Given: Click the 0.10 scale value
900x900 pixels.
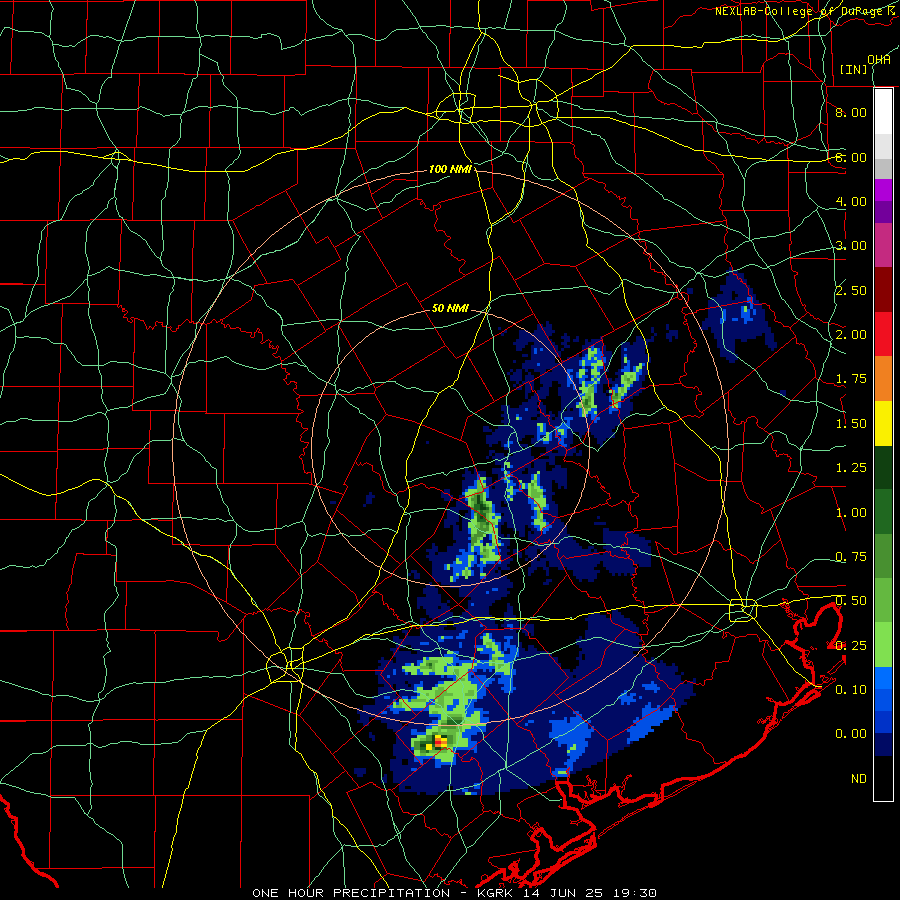Looking at the screenshot, I should tap(851, 690).
